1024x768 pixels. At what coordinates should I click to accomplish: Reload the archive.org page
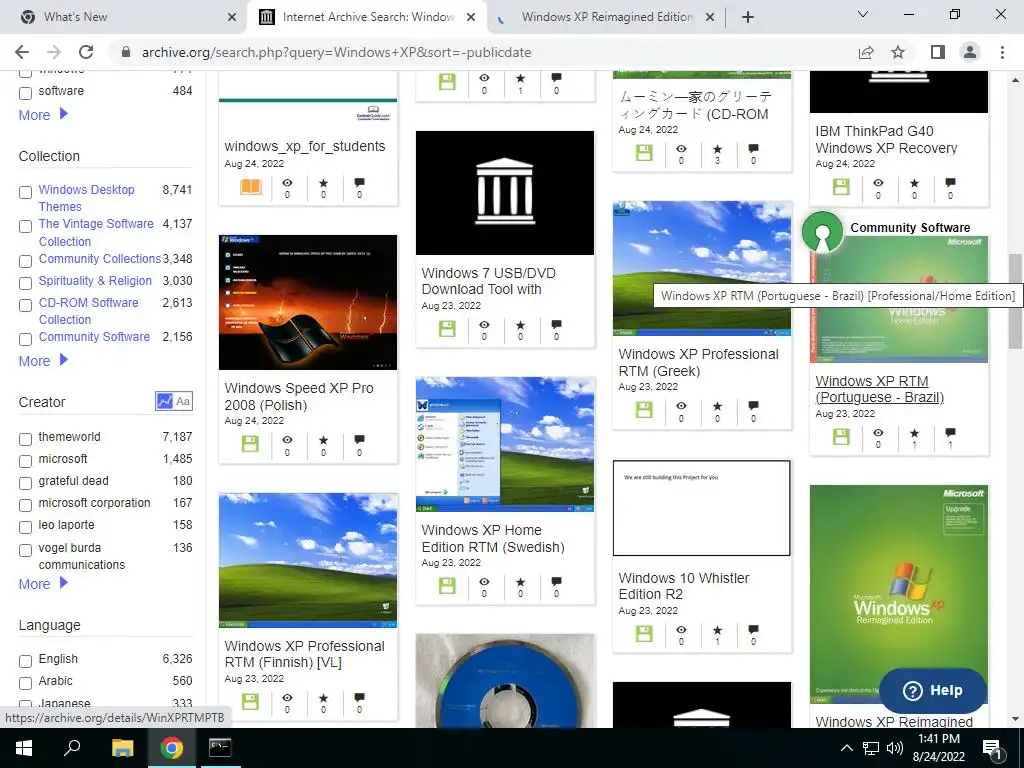coord(86,52)
